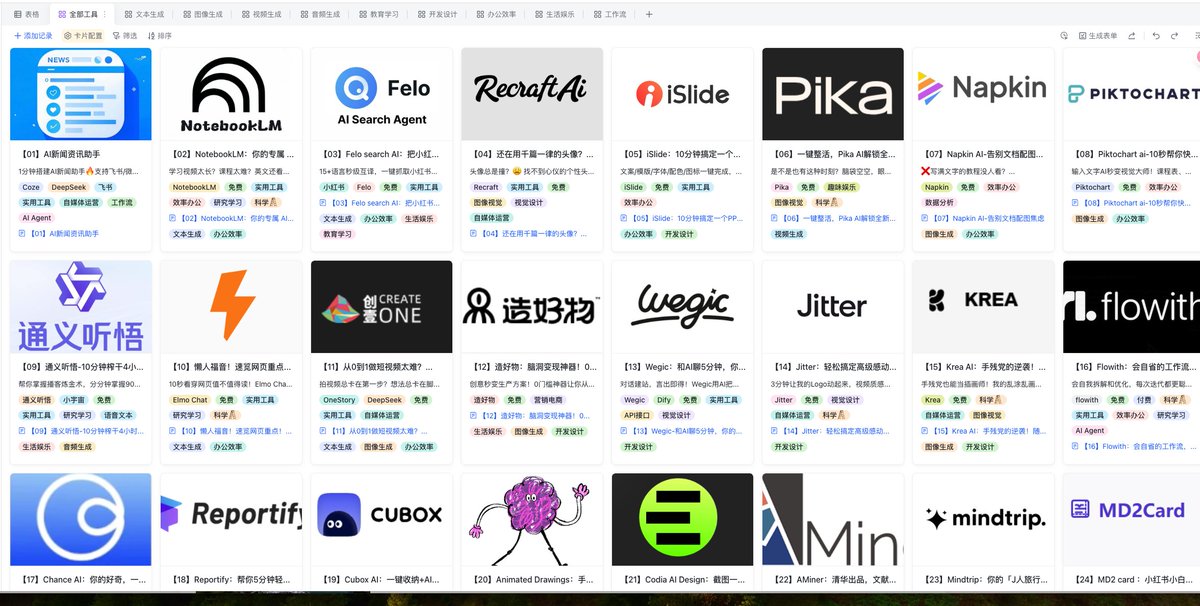Open the reminder clock icon in toolbar
Image resolution: width=1200 pixels, height=606 pixels.
pyautogui.click(x=1064, y=36)
